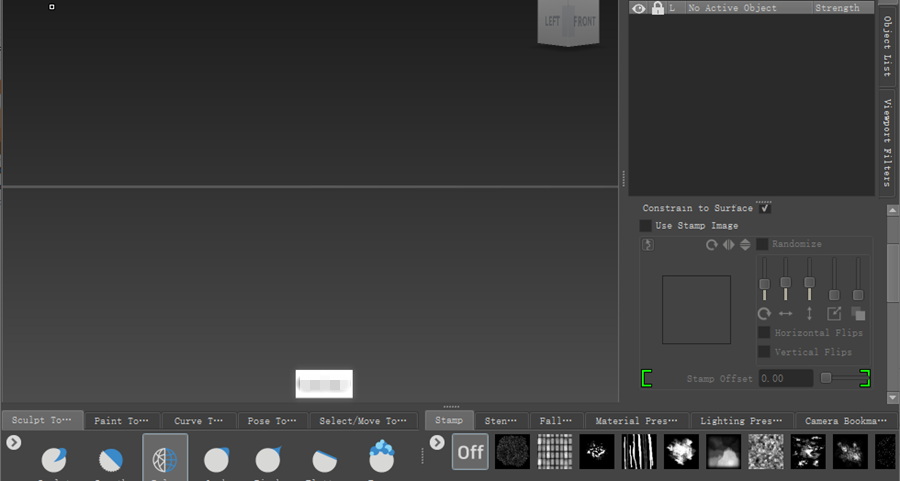Viewport: 900px width, 481px height.
Task: Select the Smooth tool icon
Action: 111,459
